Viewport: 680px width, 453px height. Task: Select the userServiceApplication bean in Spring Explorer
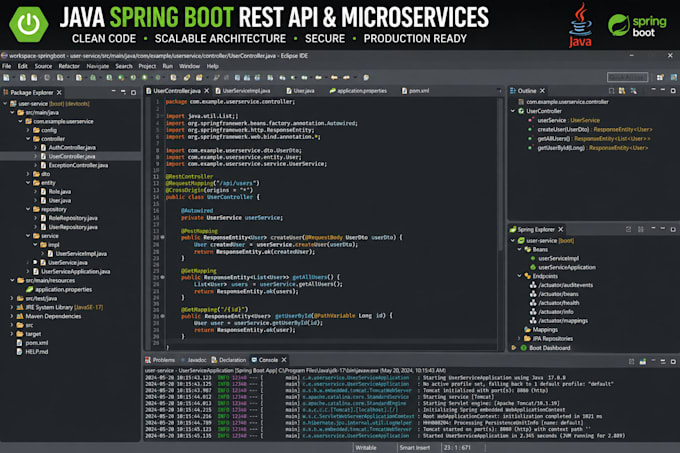click(566, 267)
